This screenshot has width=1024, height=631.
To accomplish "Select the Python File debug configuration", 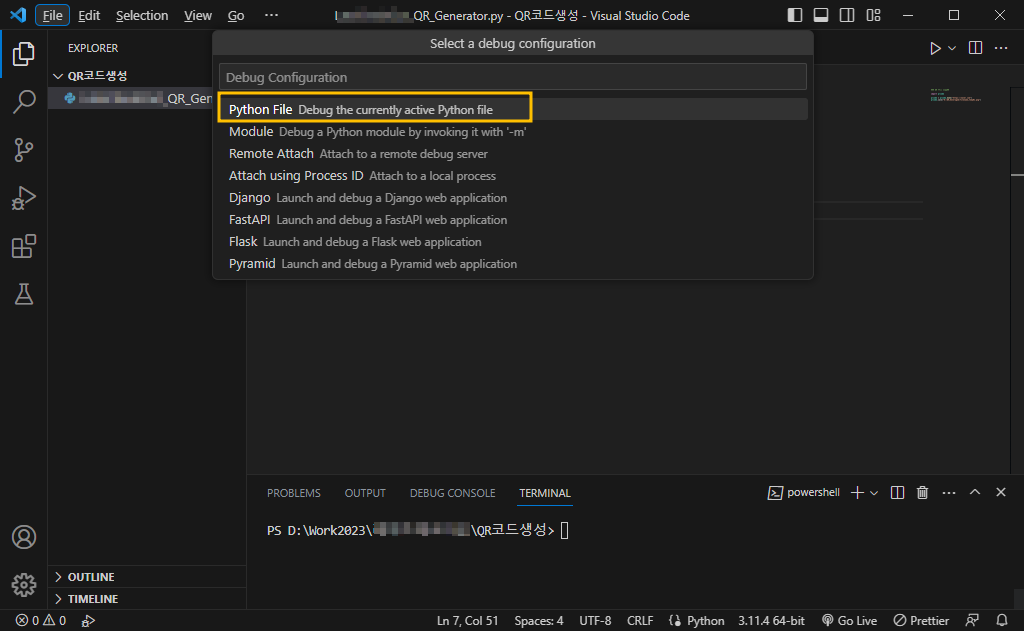I will (x=513, y=109).
